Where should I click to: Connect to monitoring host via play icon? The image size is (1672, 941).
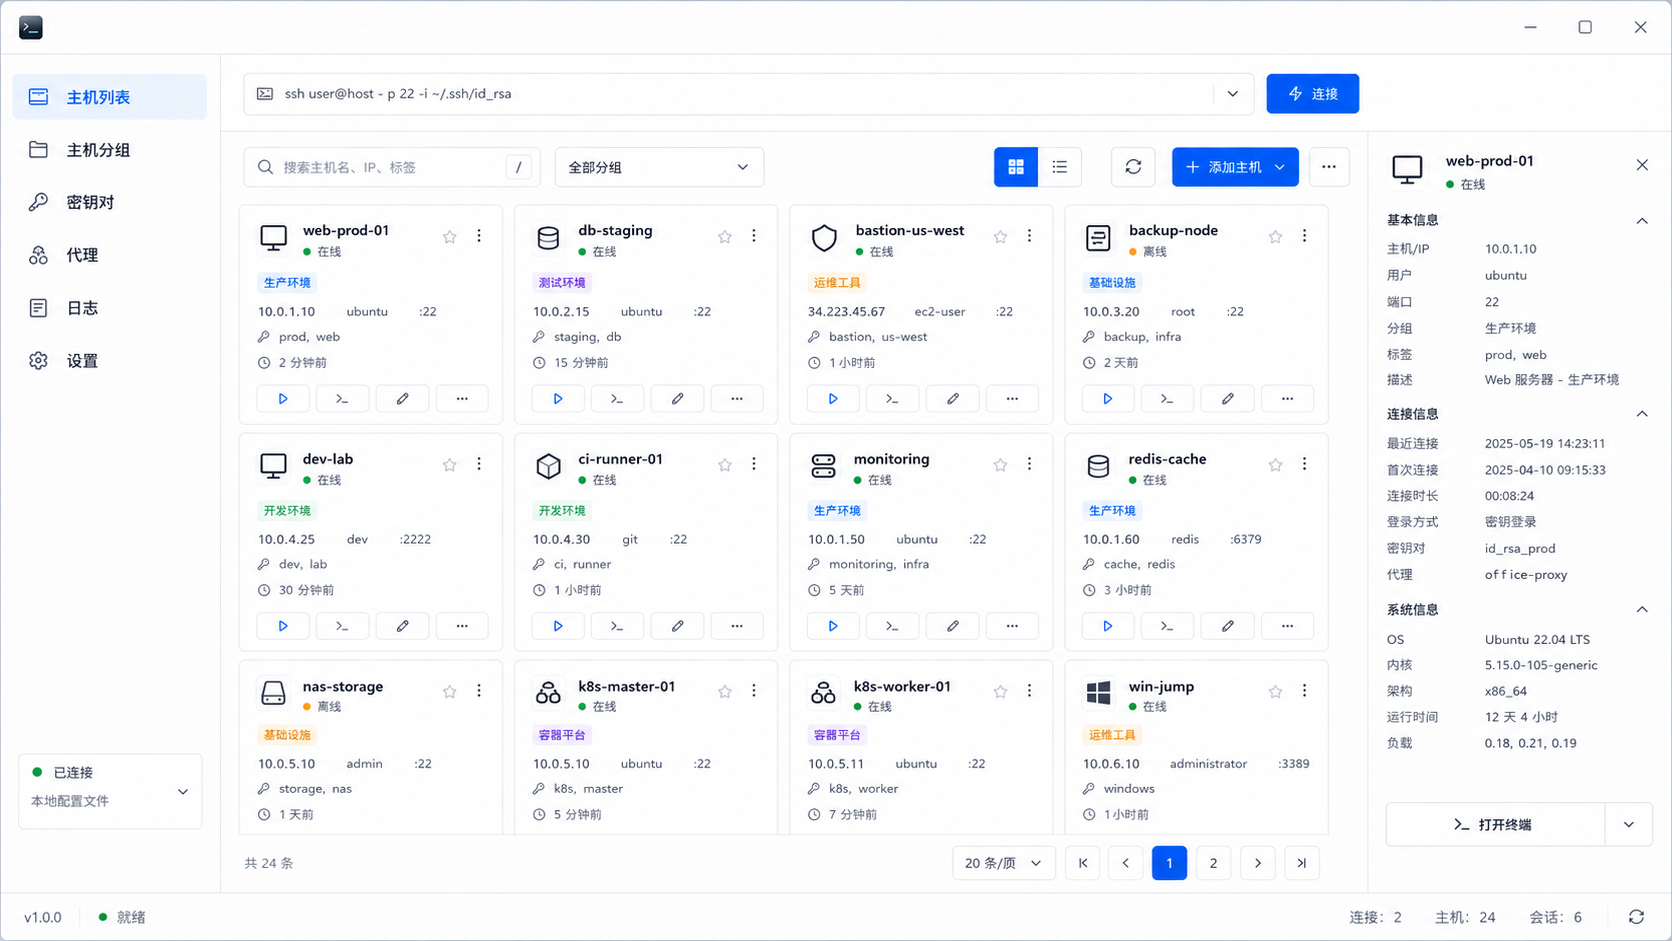[833, 626]
